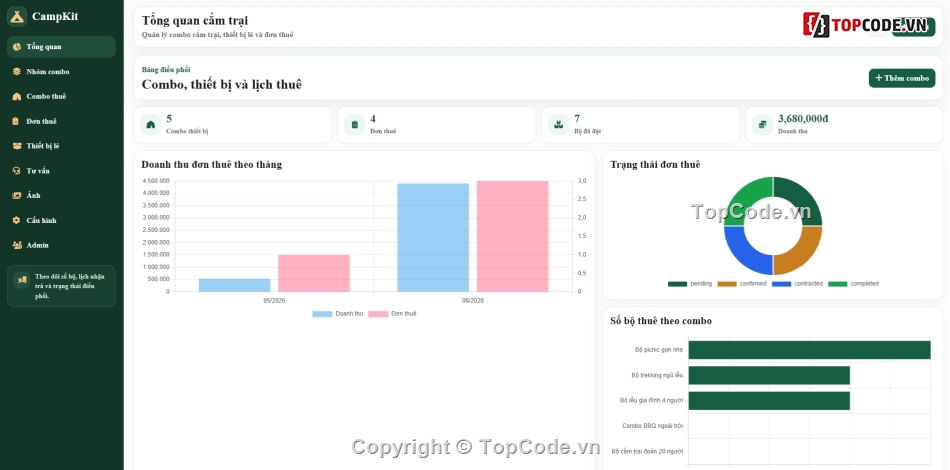Click the Thiết bị lẻ box icon

tap(17, 146)
